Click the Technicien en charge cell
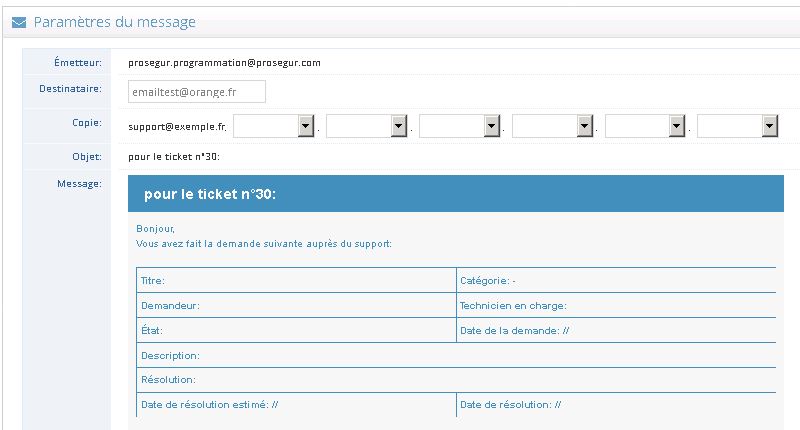Image resolution: width=800 pixels, height=430 pixels. [x=616, y=306]
